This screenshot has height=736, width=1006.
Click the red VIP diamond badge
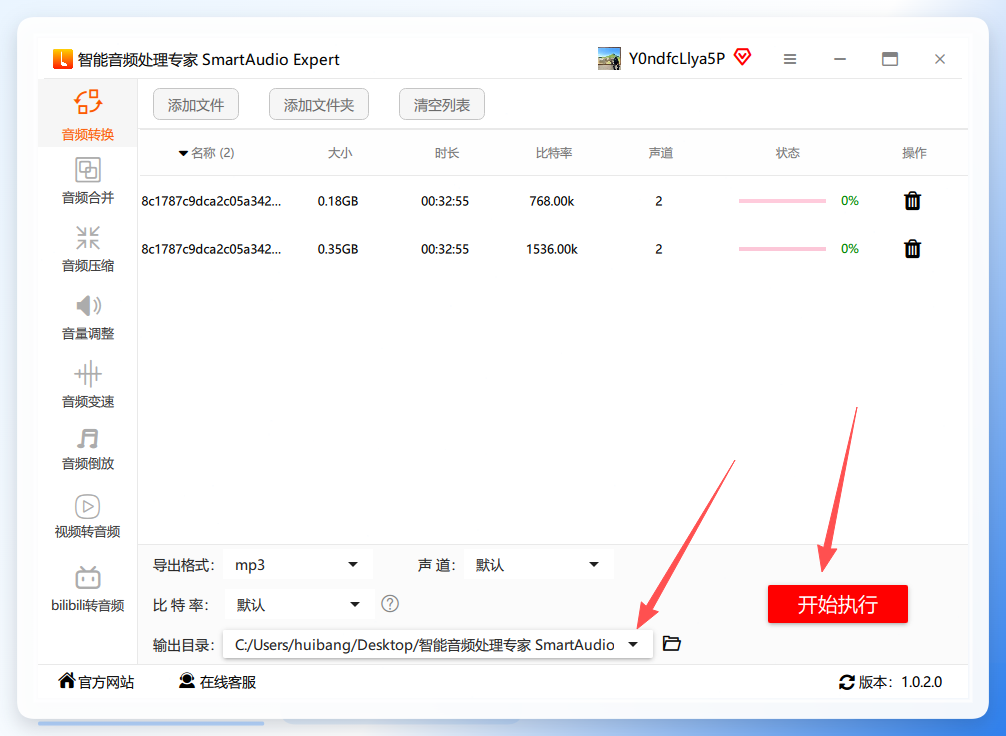pyautogui.click(x=742, y=57)
